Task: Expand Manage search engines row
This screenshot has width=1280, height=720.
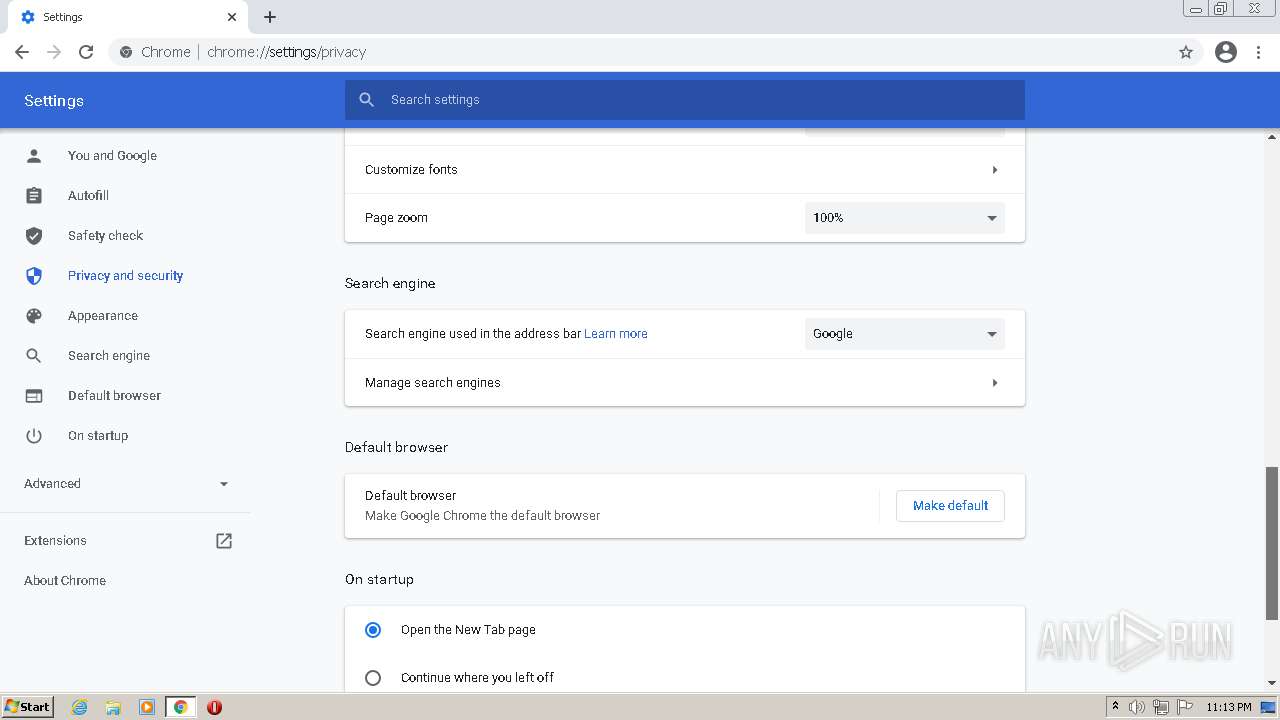Action: click(x=685, y=383)
